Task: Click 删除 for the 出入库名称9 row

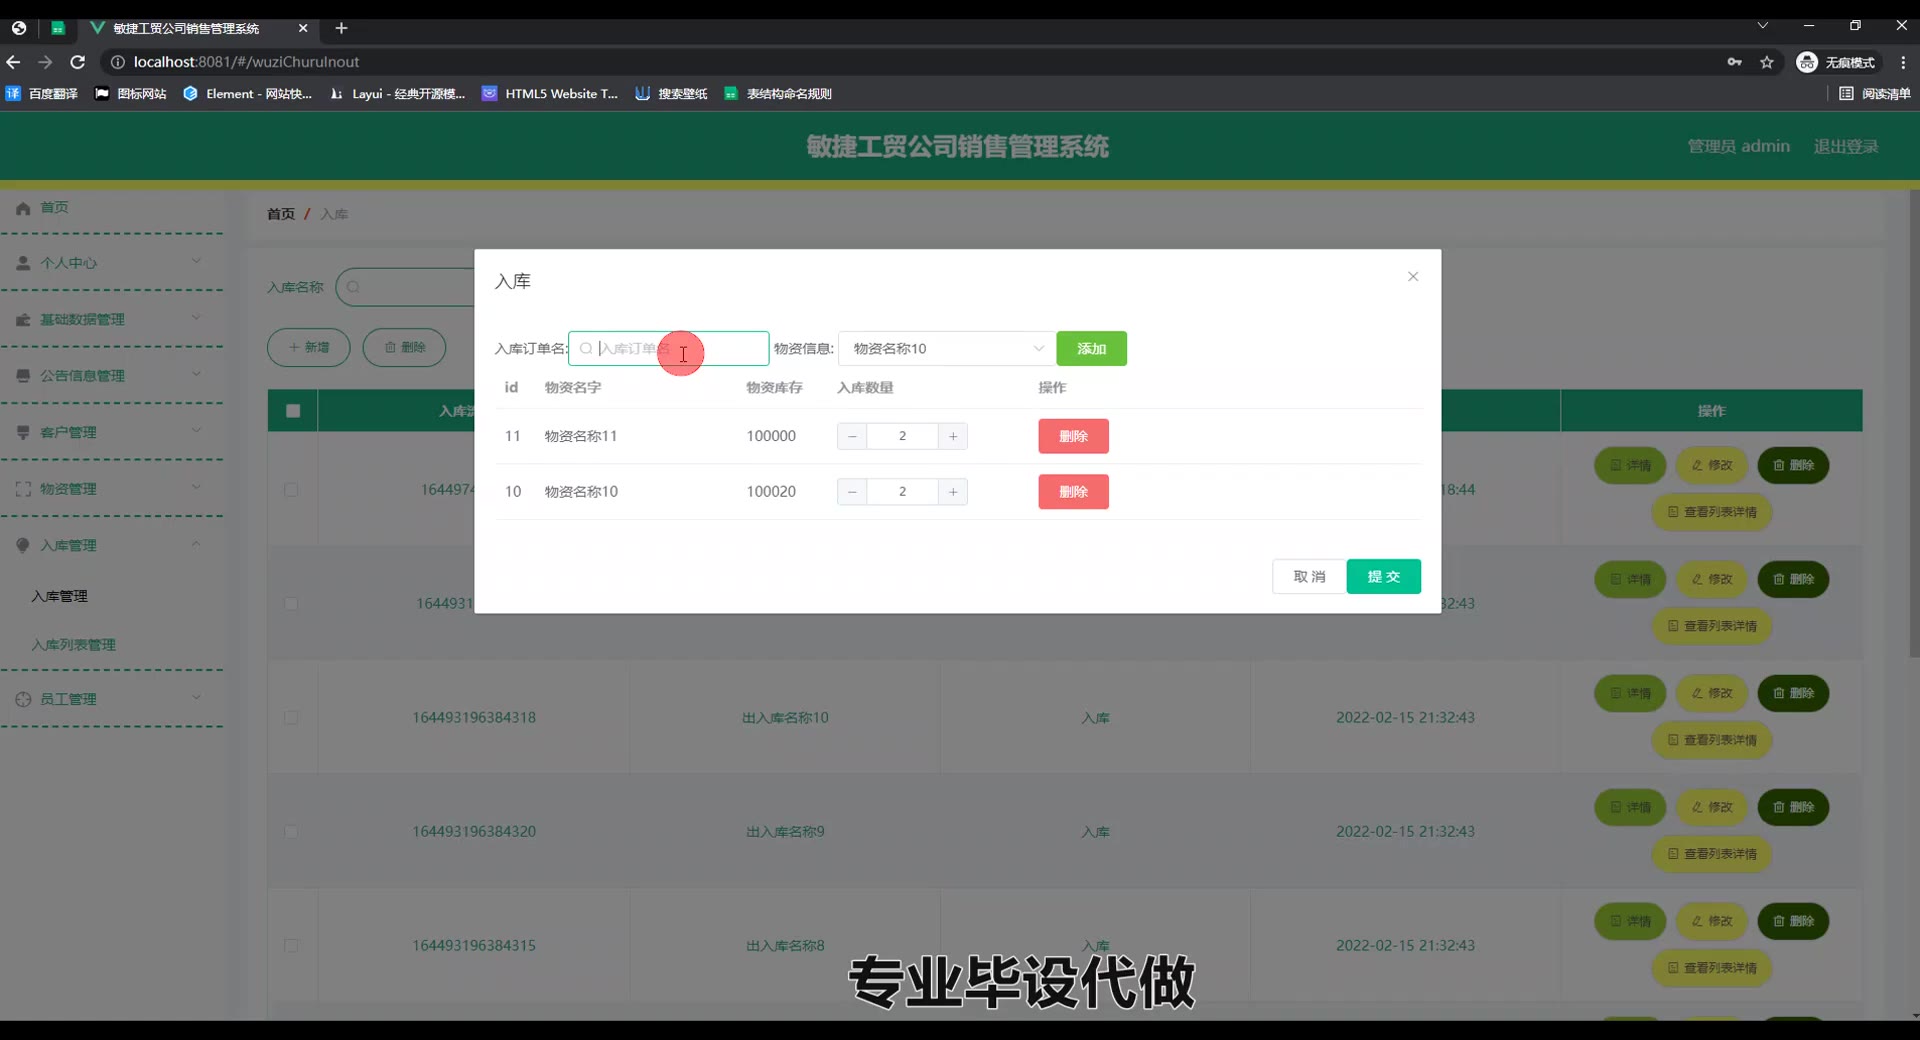Action: [x=1793, y=807]
